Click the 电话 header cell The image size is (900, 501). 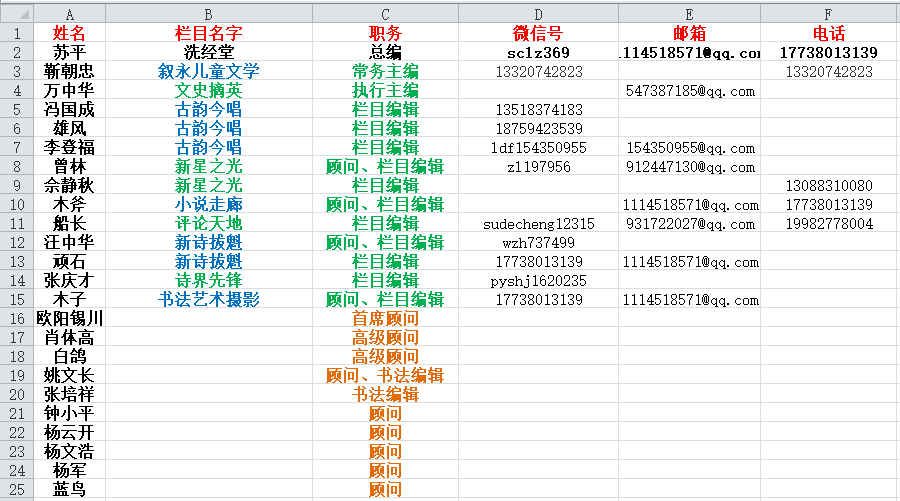pyautogui.click(x=828, y=33)
